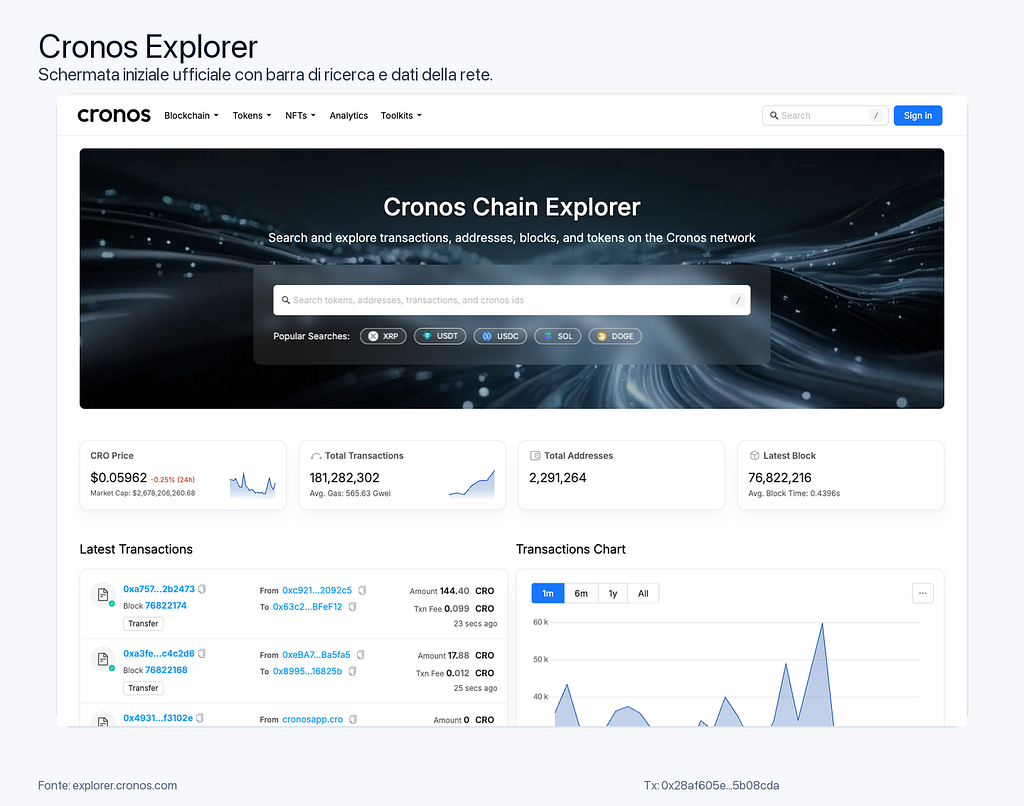Open the NFTs dropdown

pyautogui.click(x=300, y=116)
